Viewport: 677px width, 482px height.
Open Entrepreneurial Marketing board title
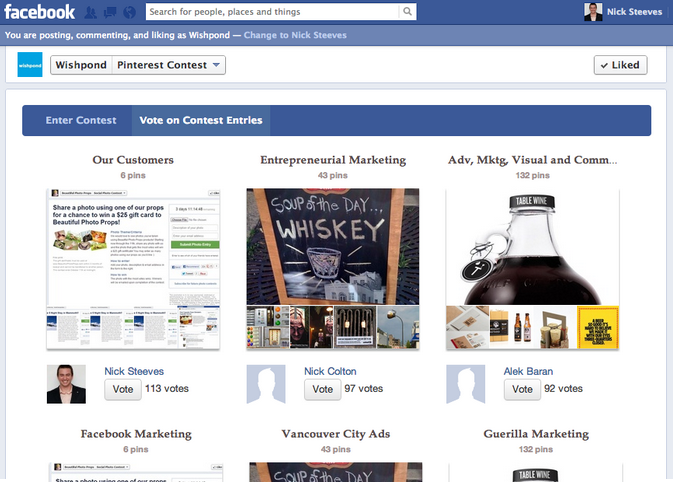333,160
